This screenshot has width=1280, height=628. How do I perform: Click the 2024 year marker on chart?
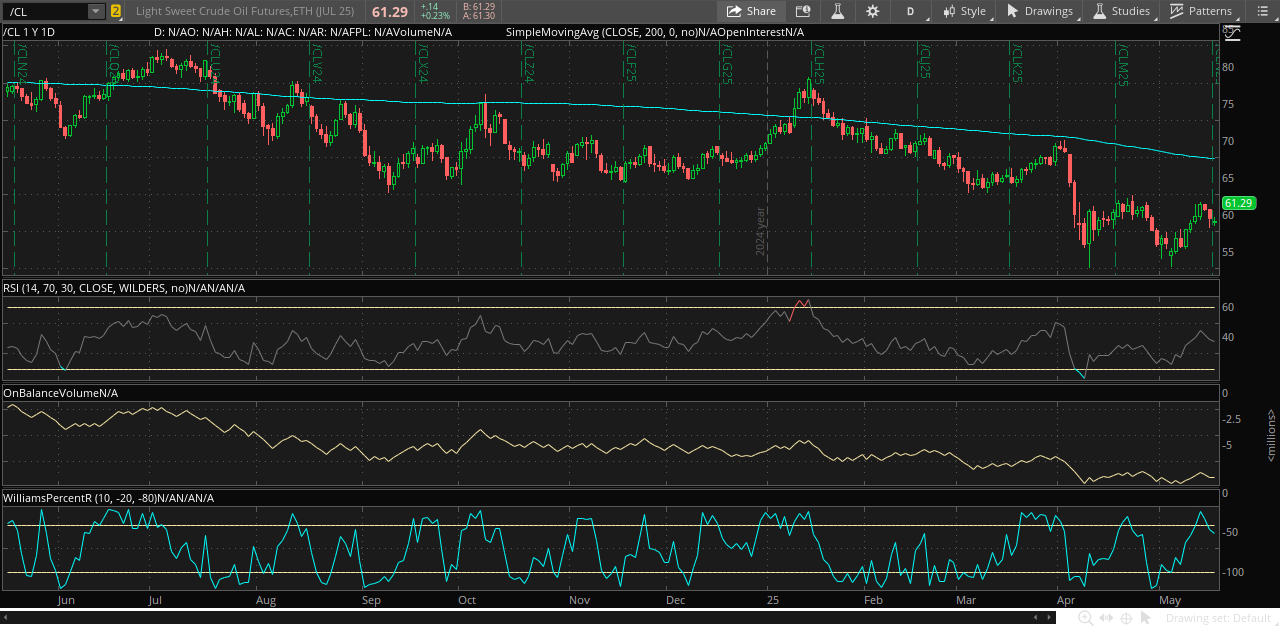760,231
